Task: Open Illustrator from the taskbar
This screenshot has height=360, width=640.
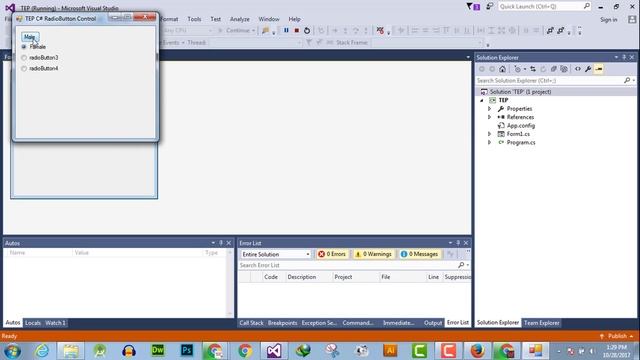Action: click(x=390, y=351)
